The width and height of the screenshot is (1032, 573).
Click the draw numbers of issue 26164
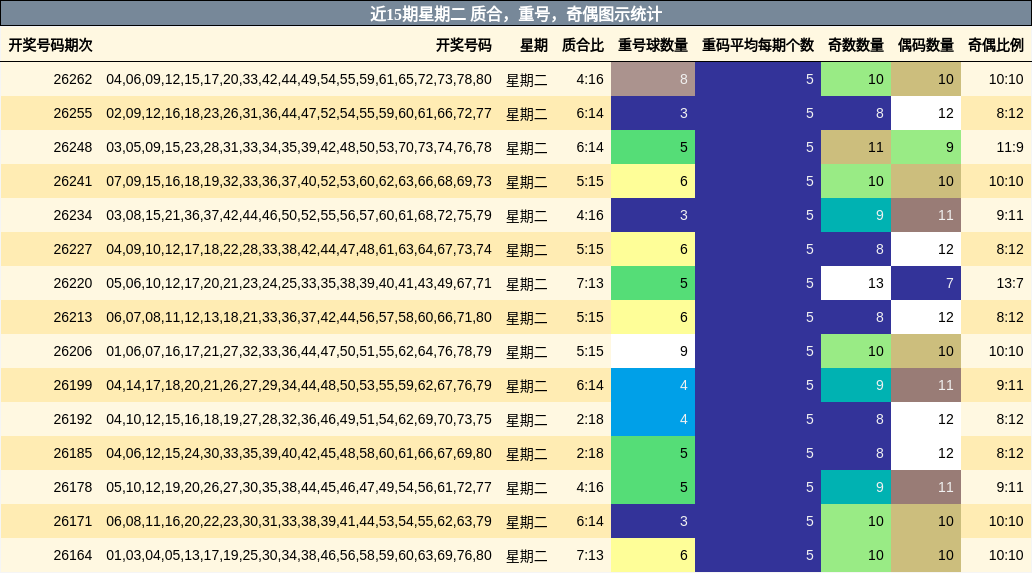[299, 555]
